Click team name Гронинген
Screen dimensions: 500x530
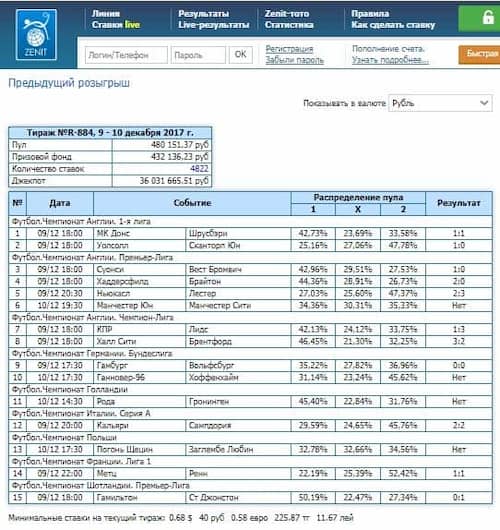click(x=209, y=402)
